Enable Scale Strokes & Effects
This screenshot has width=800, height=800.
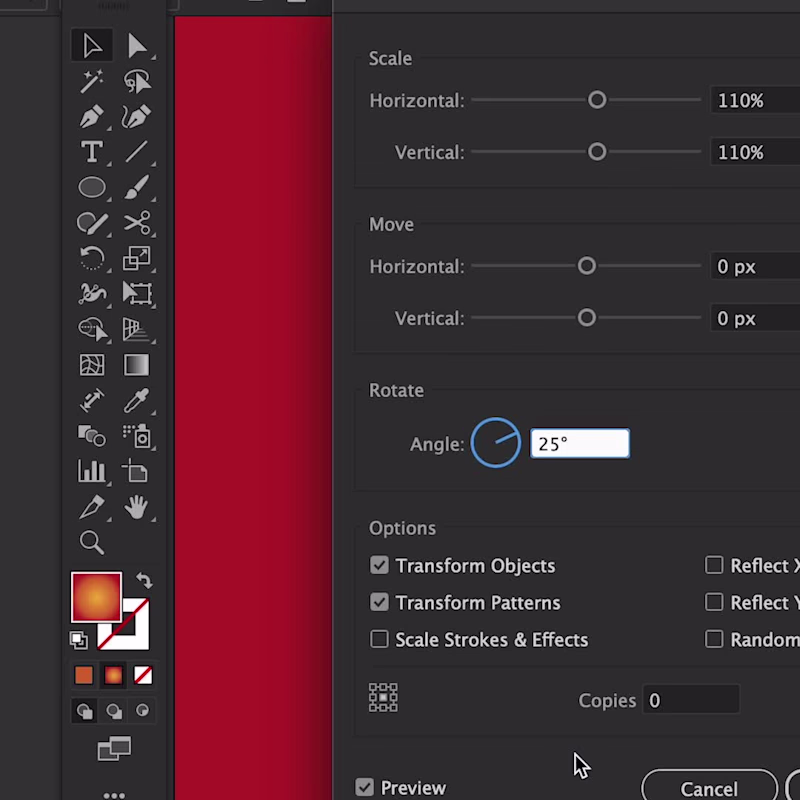[379, 639]
